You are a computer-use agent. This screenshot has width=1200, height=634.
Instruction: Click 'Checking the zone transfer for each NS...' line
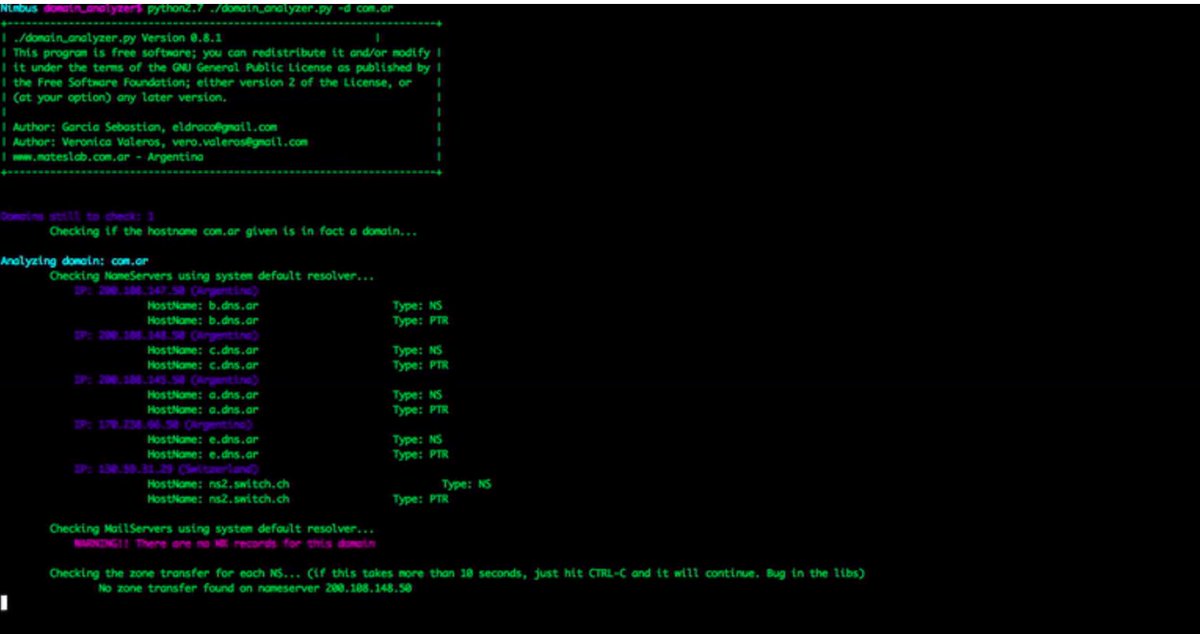(457, 573)
